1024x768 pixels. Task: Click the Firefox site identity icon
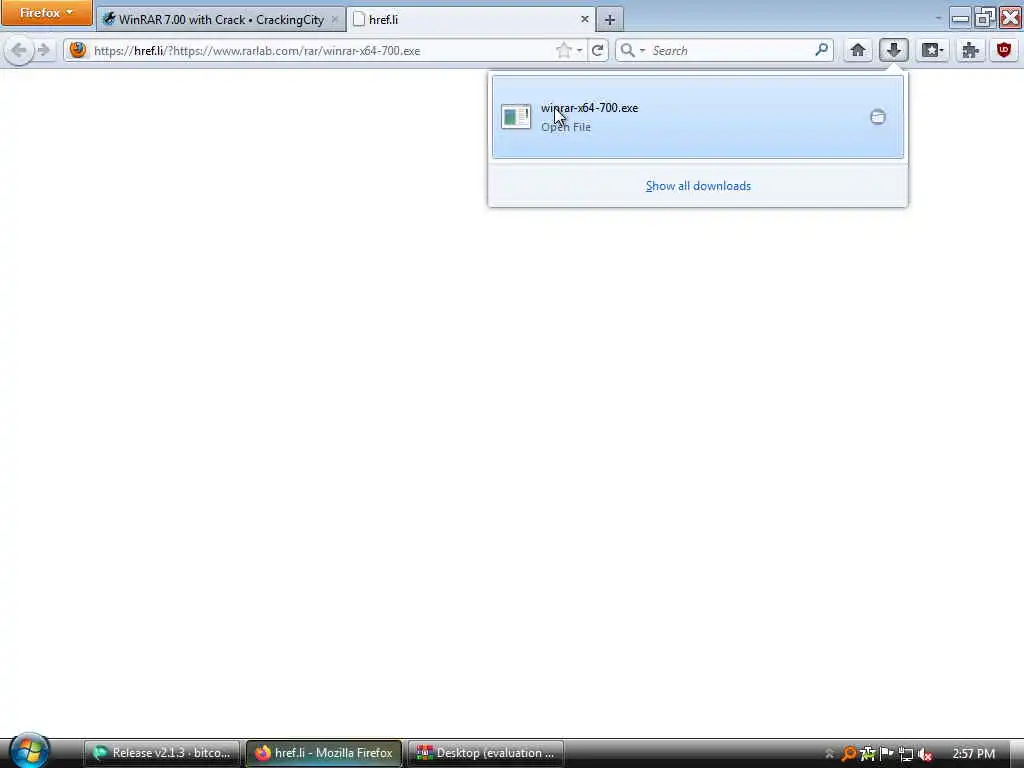tap(78, 50)
